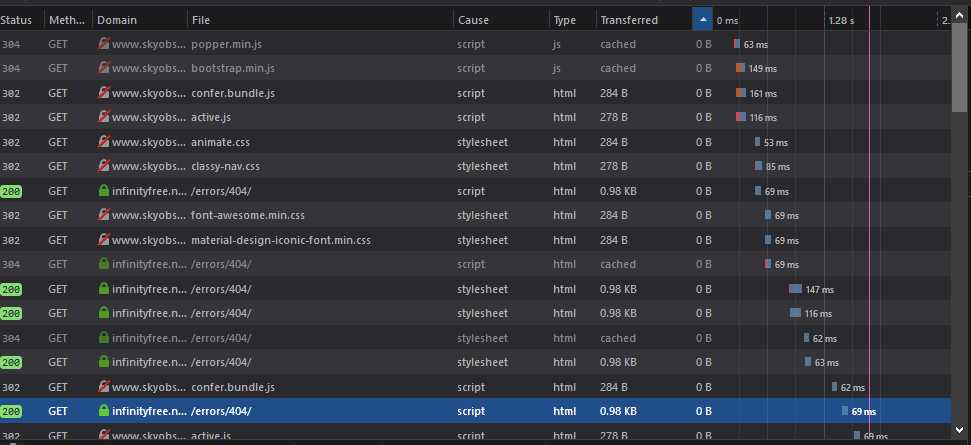Screen dimensions: 971x445
Task: Click 200 status badge in 147 ms row
Action: pyautogui.click(x=11, y=289)
